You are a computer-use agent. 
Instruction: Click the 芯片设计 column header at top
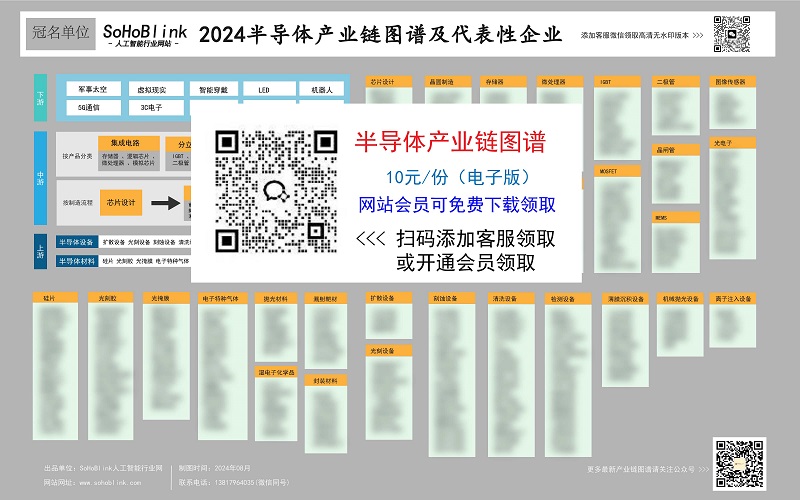coord(389,82)
